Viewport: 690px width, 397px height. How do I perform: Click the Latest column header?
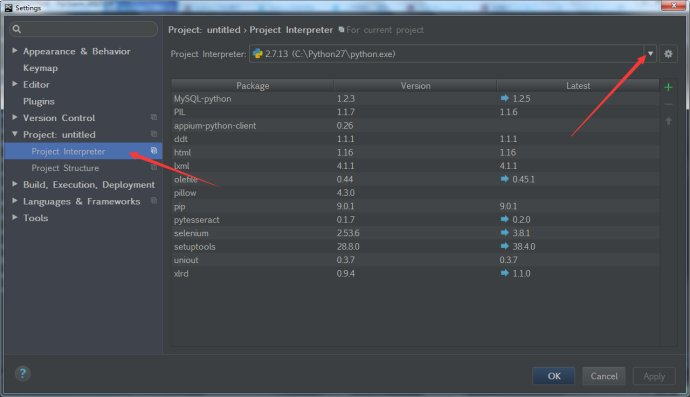(578, 85)
